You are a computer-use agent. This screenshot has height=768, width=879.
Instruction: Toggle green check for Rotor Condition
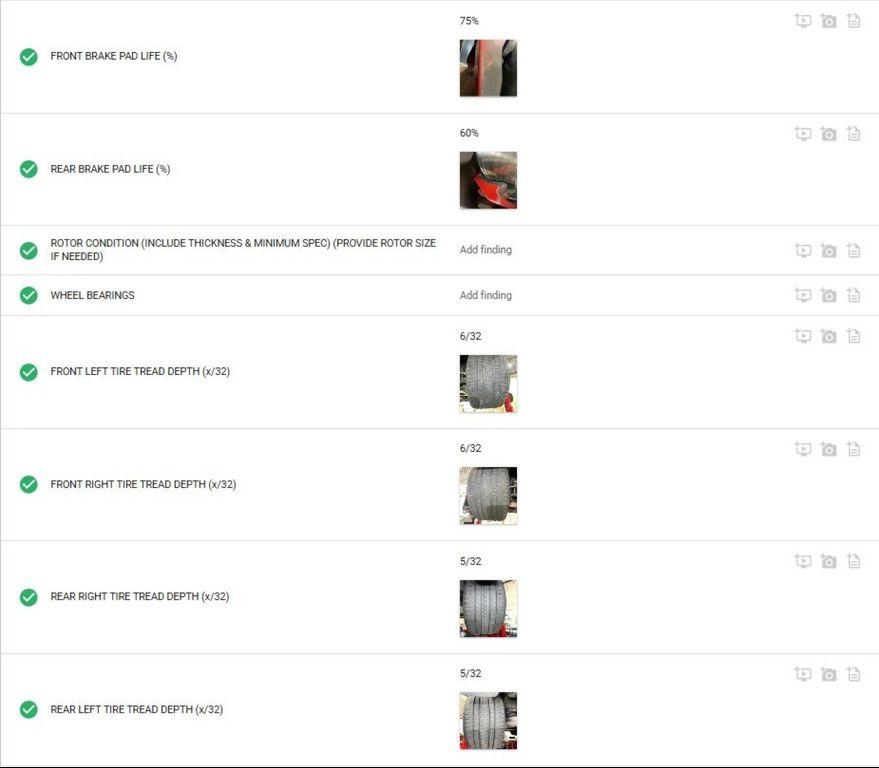click(x=29, y=250)
